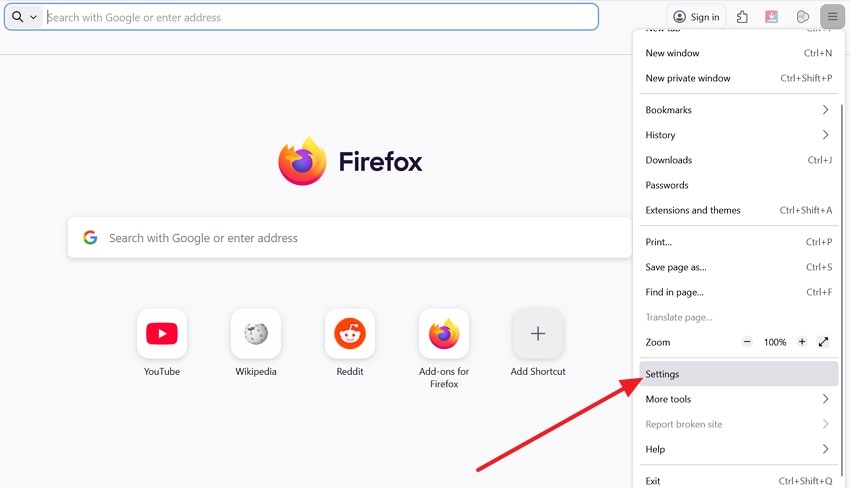Toggle the hamburger application menu button

point(832,17)
